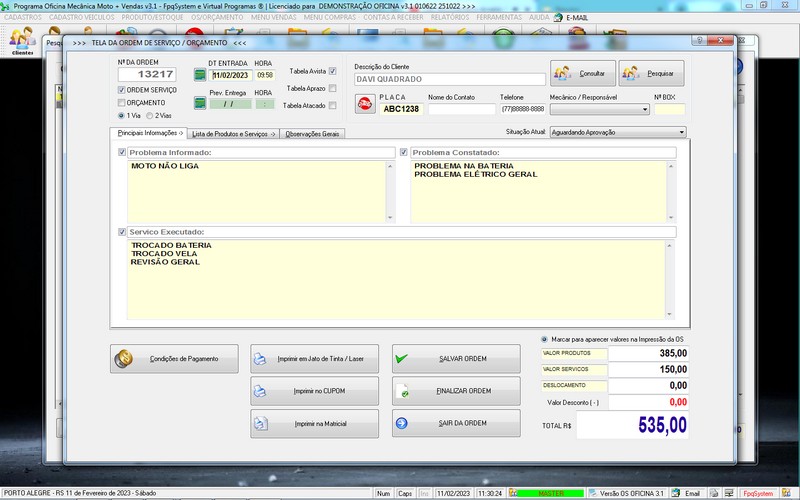Screen dimensions: 800x500
Task: Click SAIR DA ORDEM button
Action: [456, 423]
